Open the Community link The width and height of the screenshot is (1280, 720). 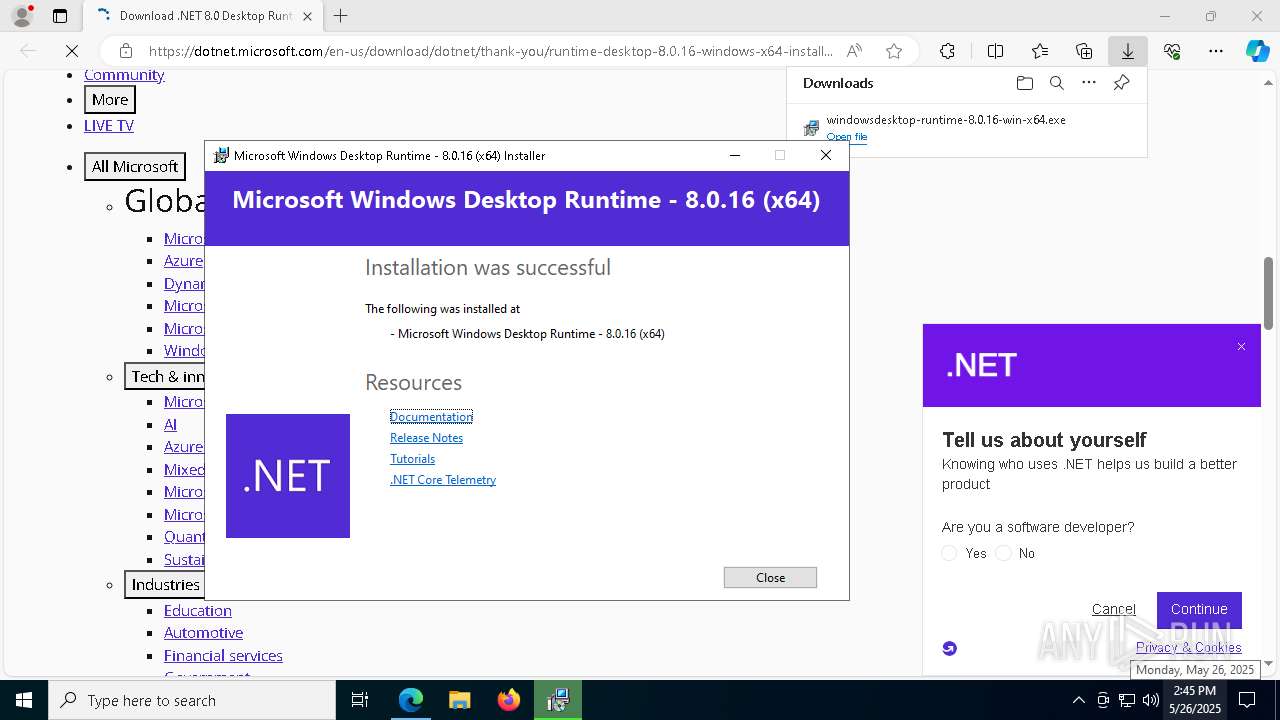124,75
